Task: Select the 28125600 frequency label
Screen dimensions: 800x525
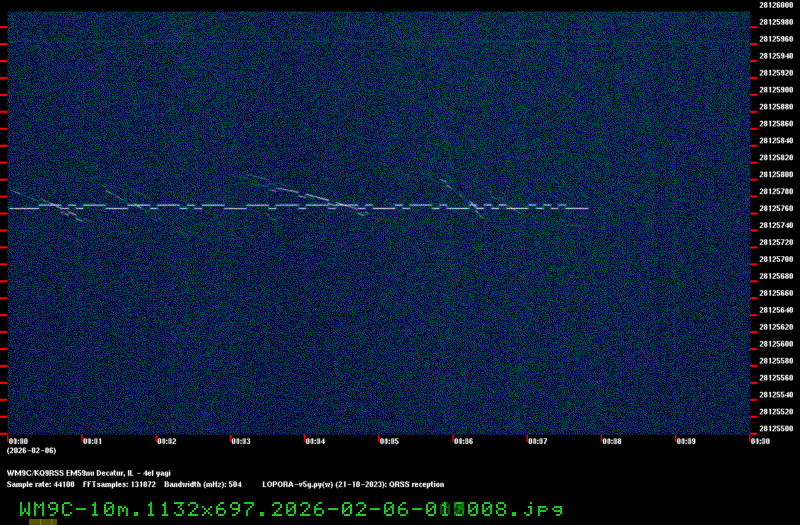Action: [776, 344]
